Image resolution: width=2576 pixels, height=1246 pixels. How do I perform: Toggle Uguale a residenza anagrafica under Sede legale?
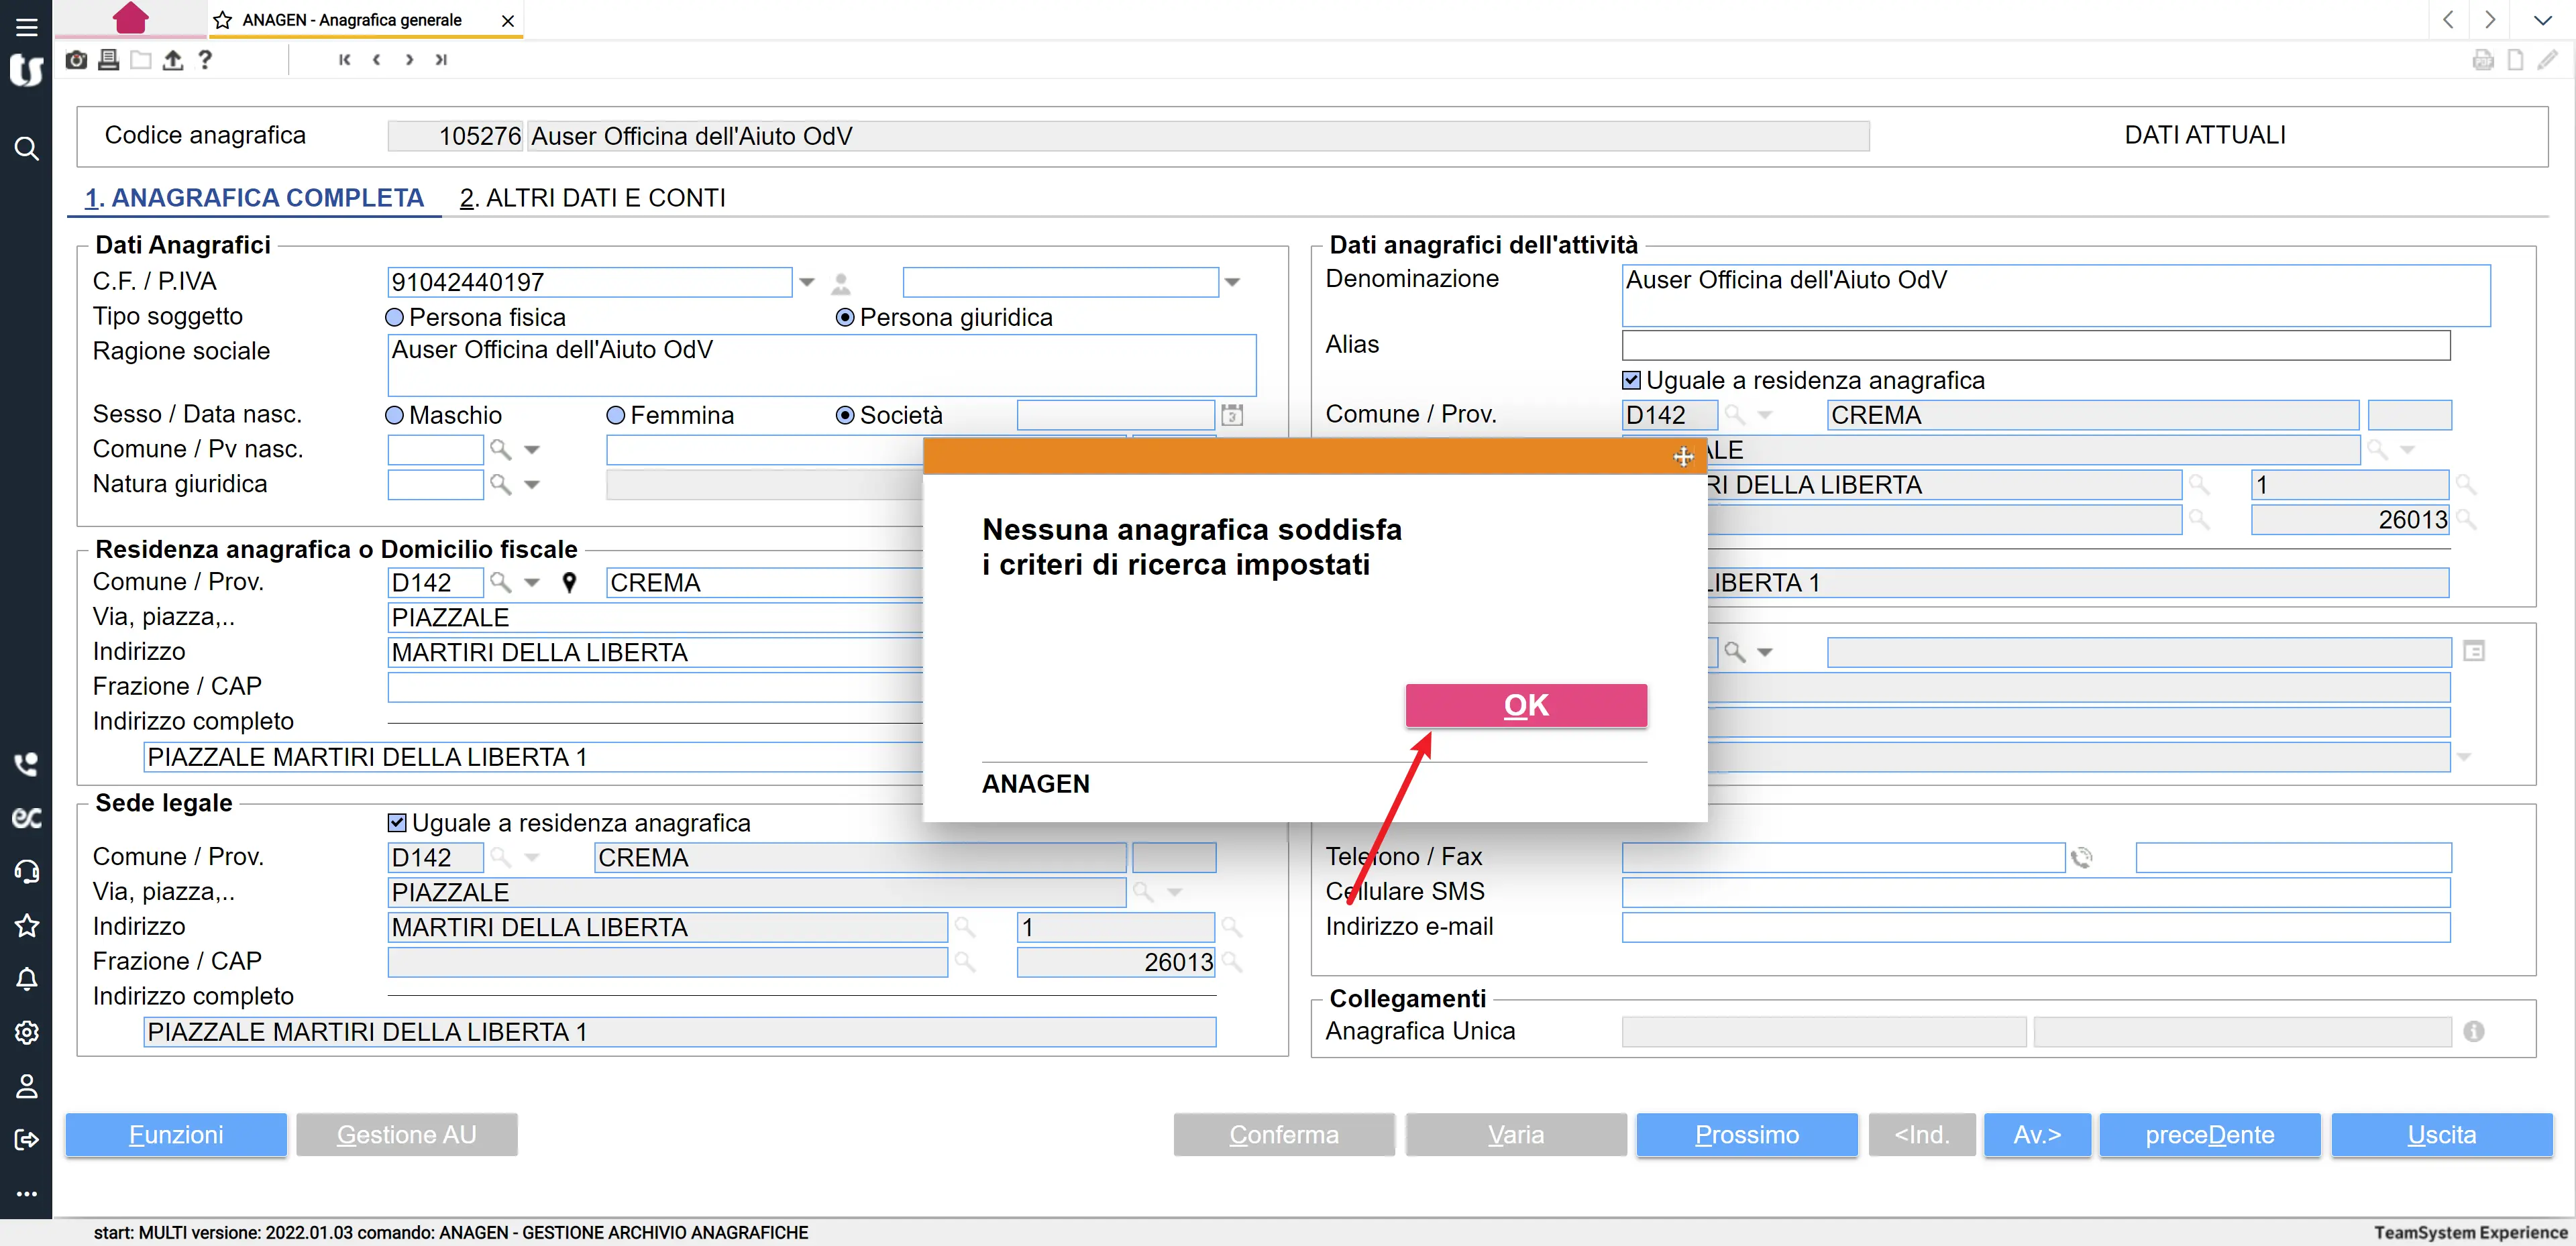(x=397, y=822)
